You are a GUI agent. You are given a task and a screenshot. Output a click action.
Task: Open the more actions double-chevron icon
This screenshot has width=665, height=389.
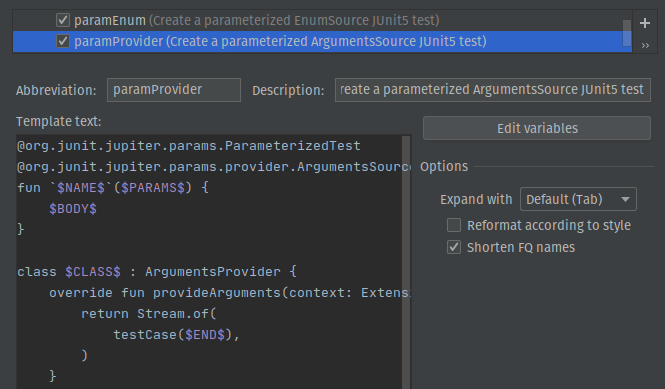pos(645,45)
